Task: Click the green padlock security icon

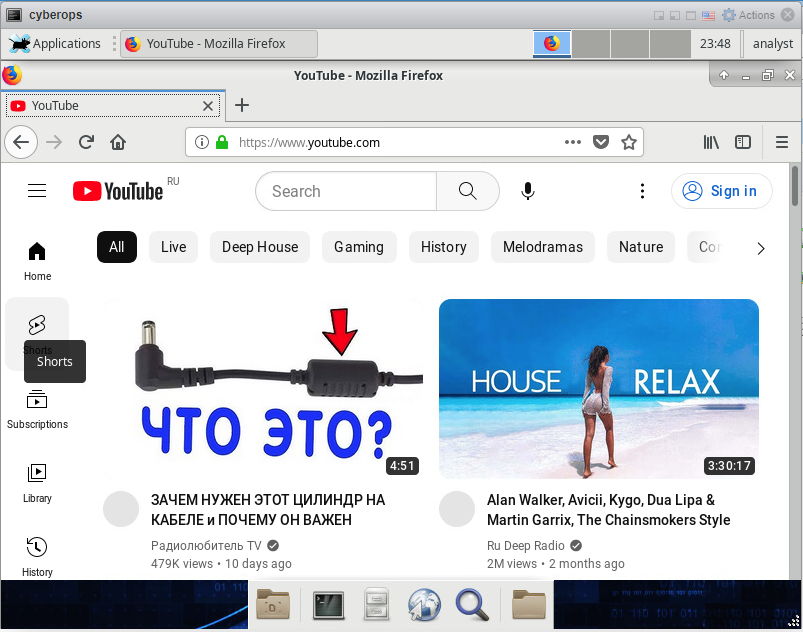Action: tap(222, 142)
